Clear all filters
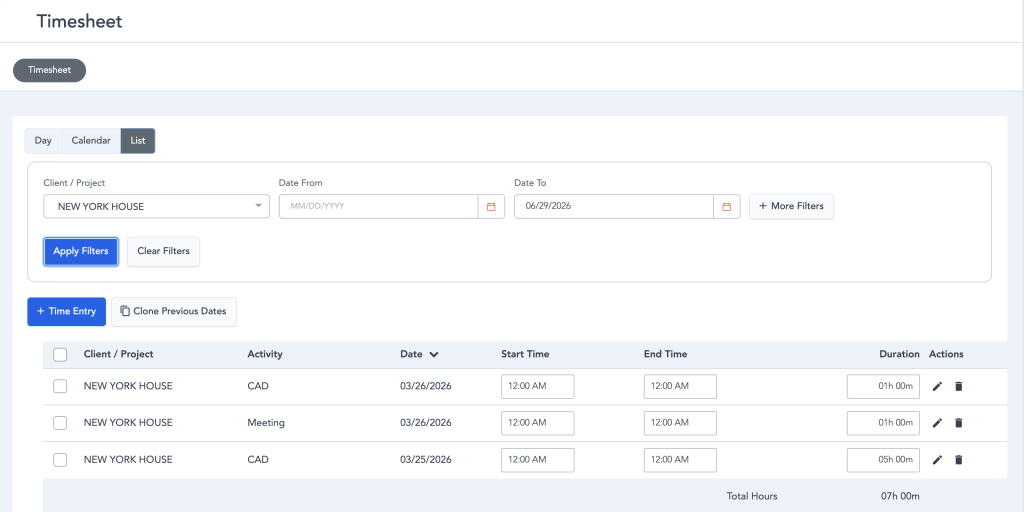 tap(163, 251)
